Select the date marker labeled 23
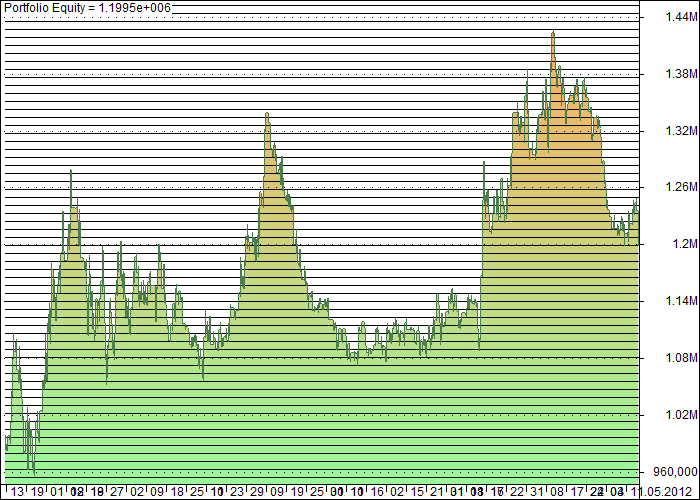The height and width of the screenshot is (500, 700). [237, 492]
